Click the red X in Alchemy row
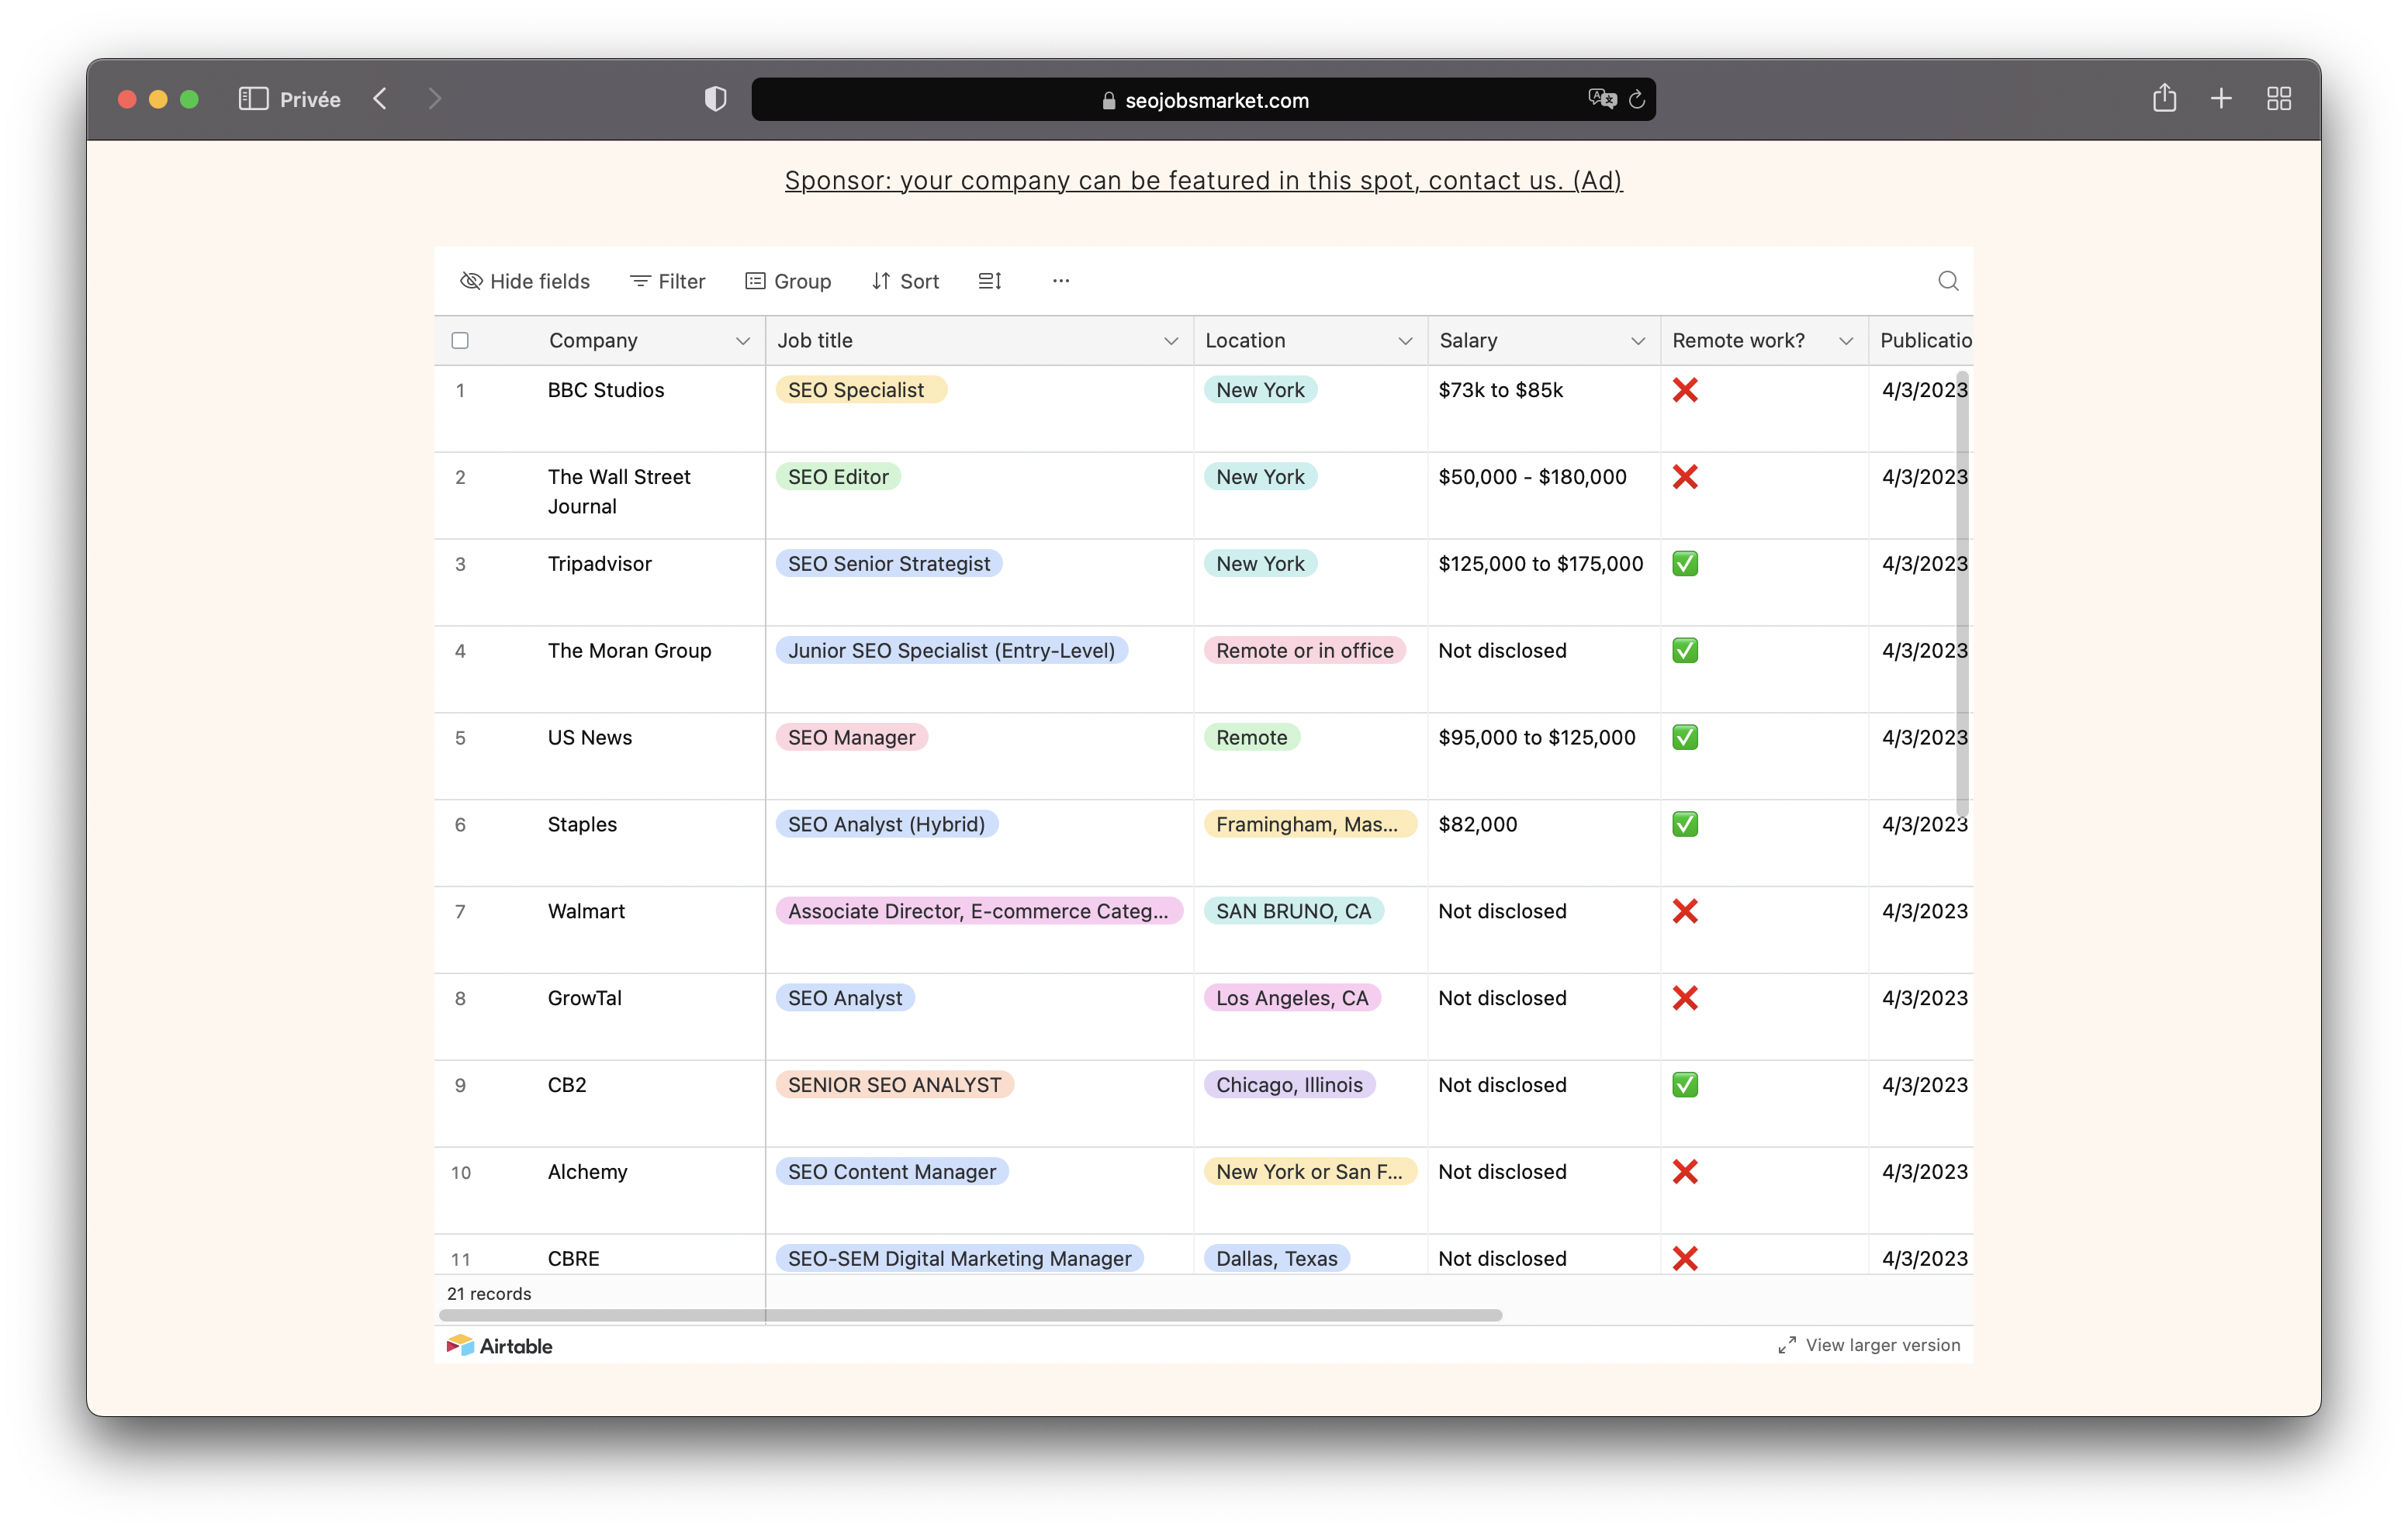The image size is (2408, 1531). coord(1685,1172)
